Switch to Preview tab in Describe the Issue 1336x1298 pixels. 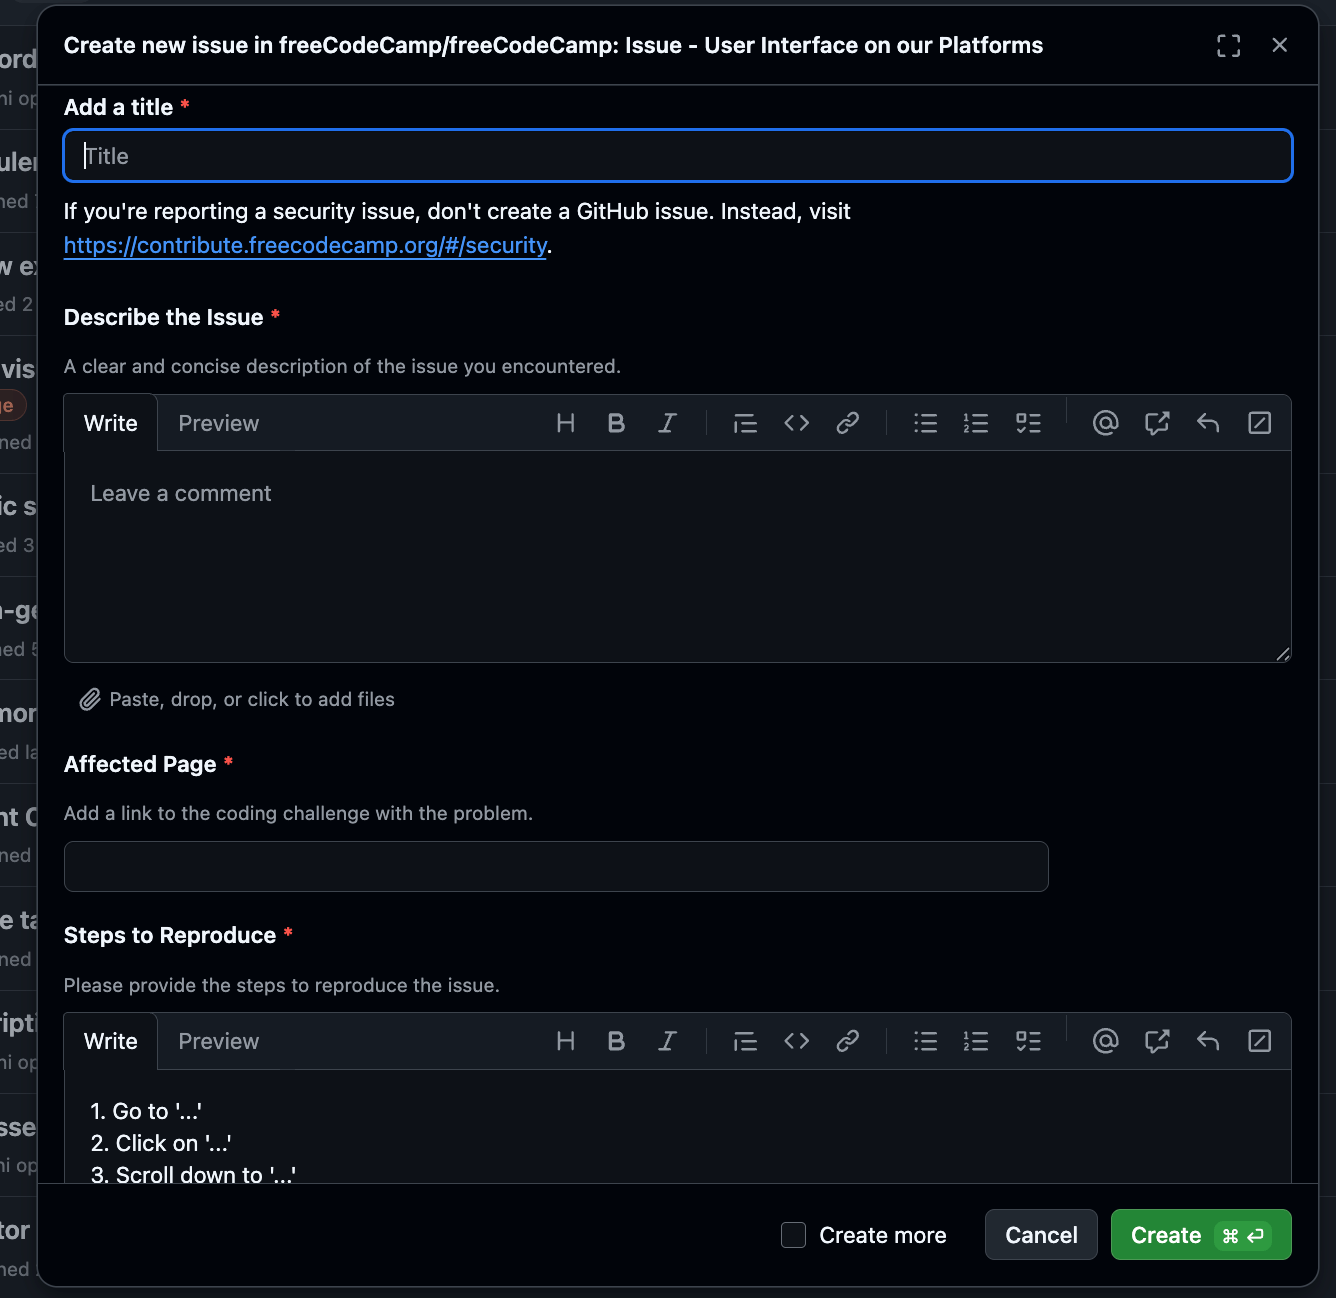tap(219, 423)
